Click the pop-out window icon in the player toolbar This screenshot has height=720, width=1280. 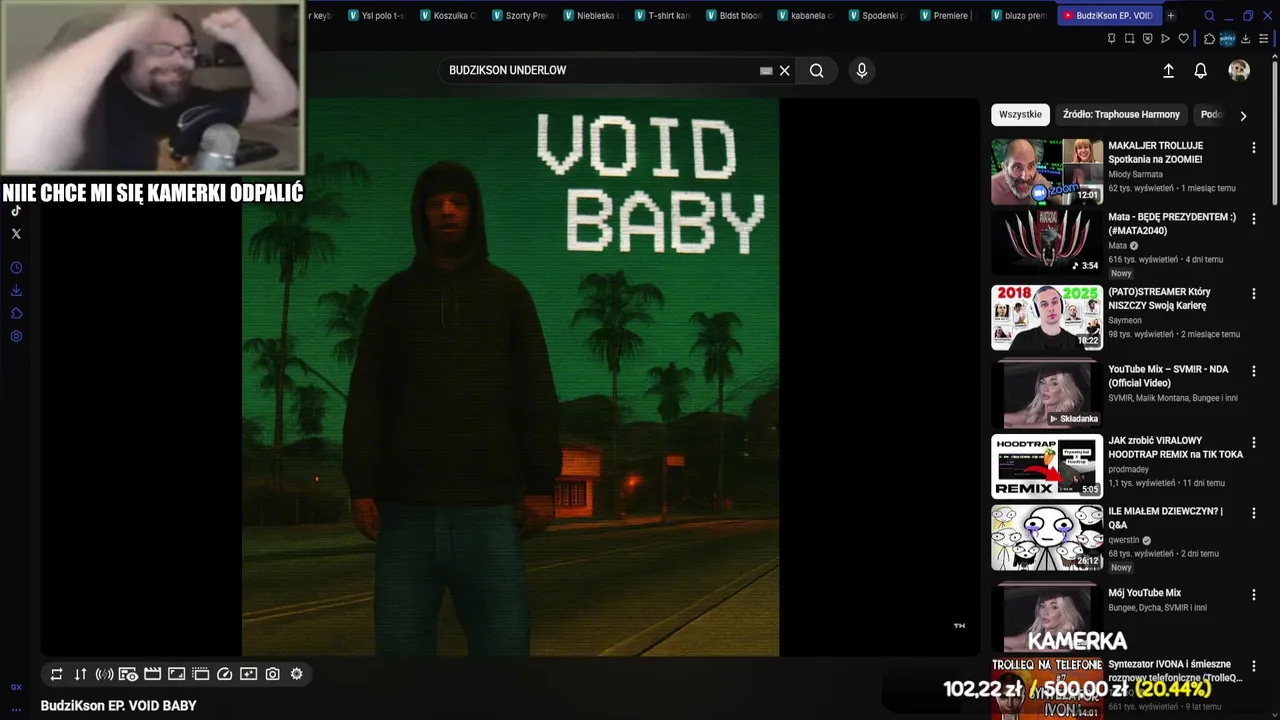pyautogui.click(x=200, y=674)
